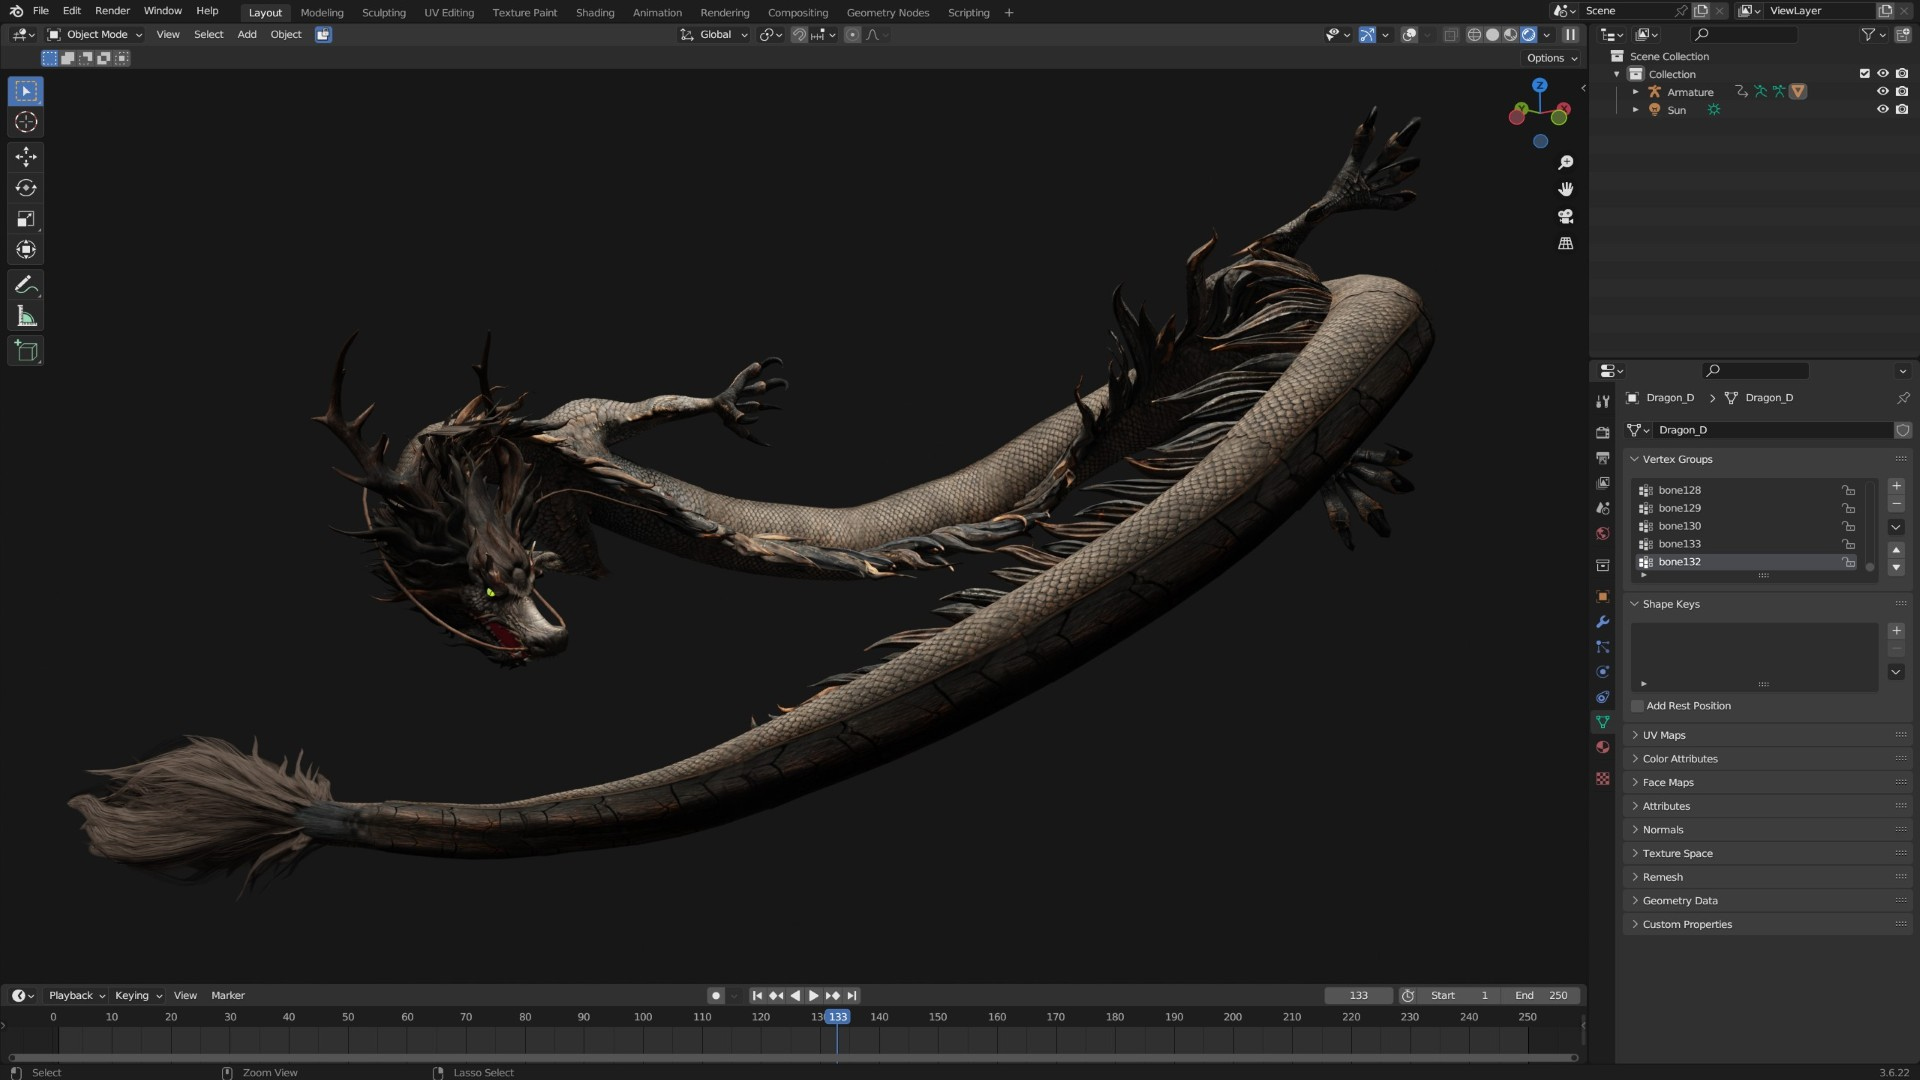This screenshot has width=1920, height=1080.
Task: Open the Add menu in viewport header
Action: pos(247,35)
